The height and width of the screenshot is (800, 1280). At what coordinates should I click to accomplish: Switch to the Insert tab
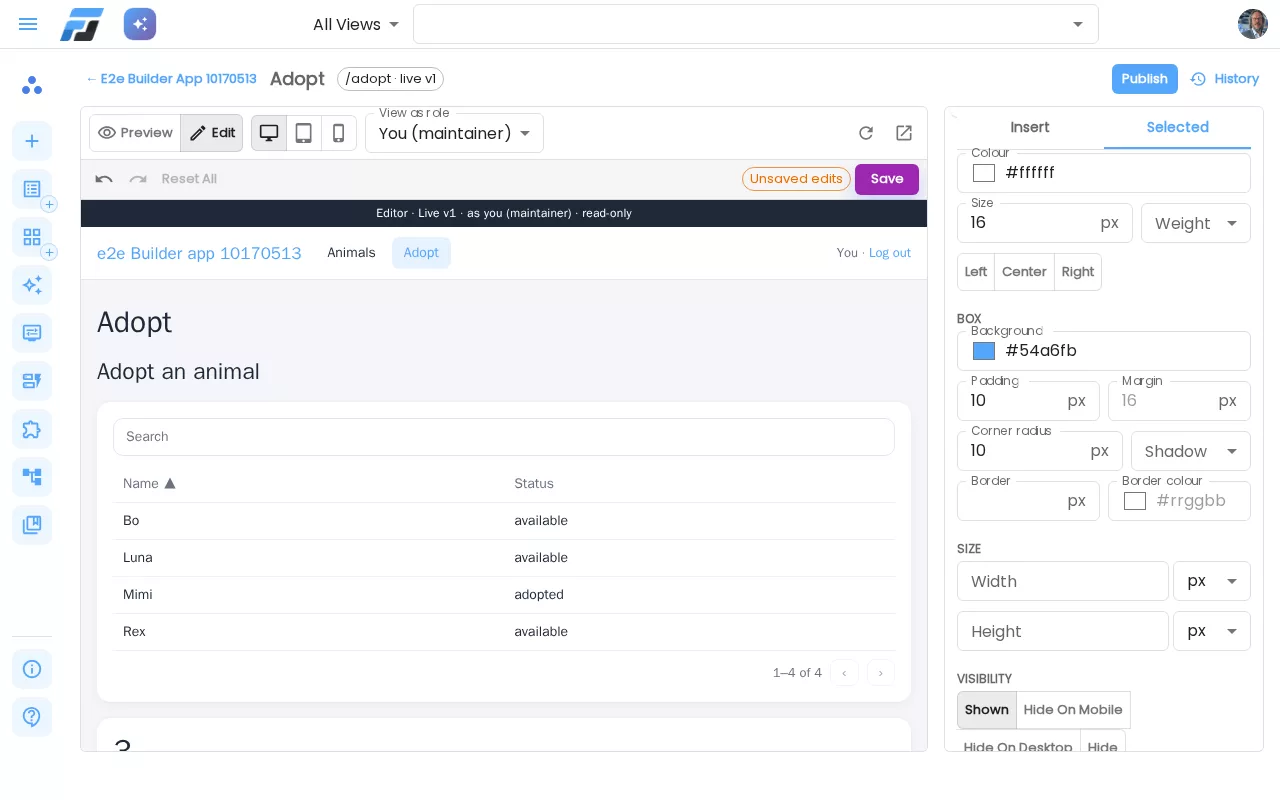point(1030,127)
